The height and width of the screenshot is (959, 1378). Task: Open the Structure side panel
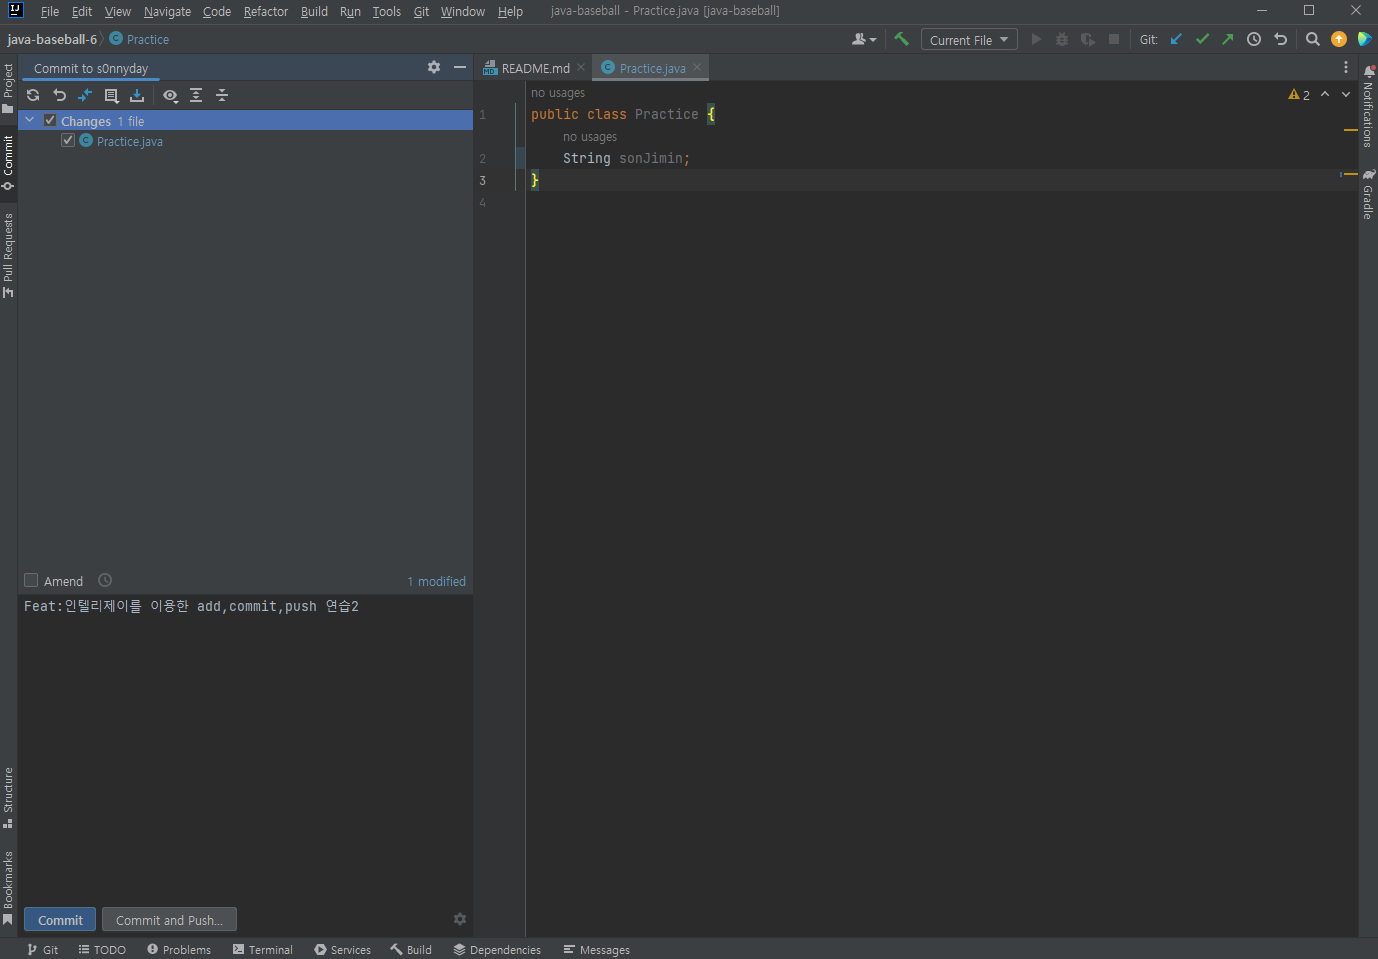pyautogui.click(x=8, y=798)
